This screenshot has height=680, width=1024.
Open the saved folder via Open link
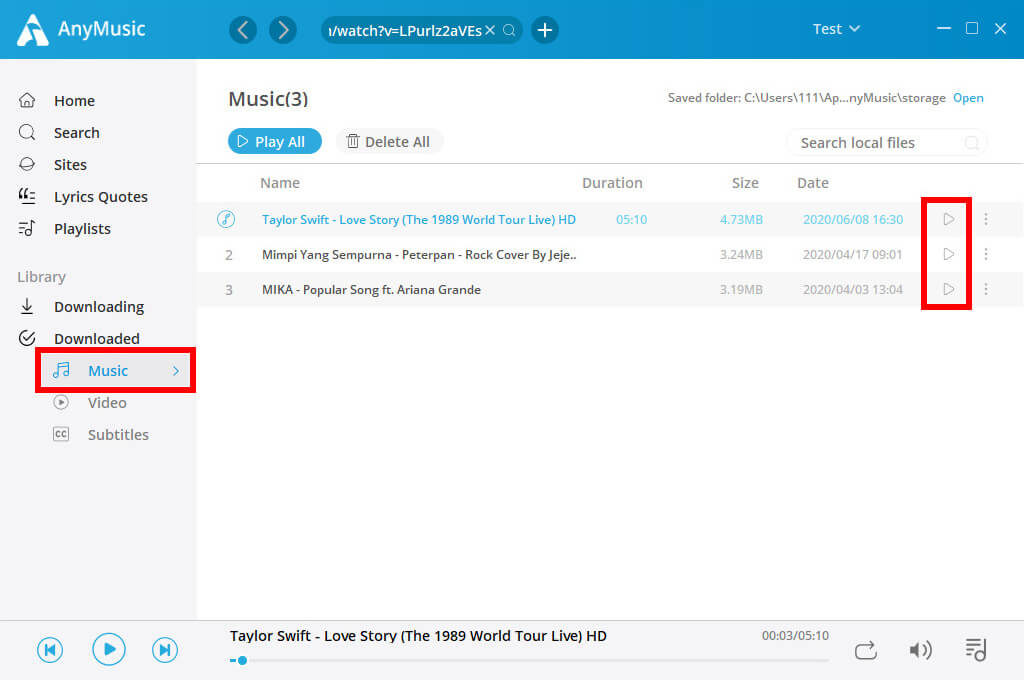click(x=968, y=97)
